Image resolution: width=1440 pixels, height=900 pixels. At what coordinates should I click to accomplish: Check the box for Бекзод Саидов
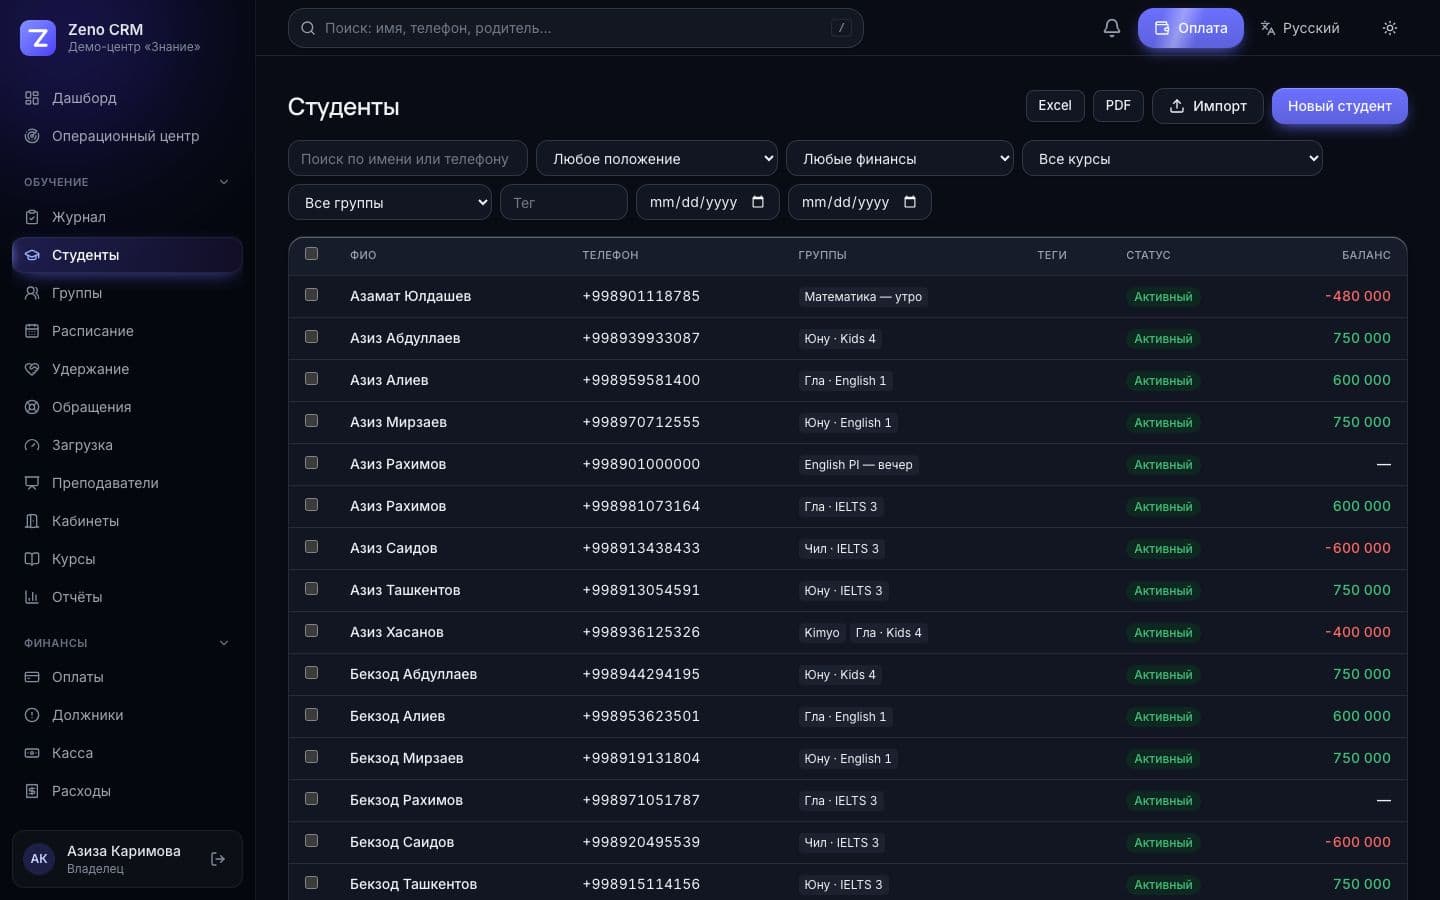311,841
